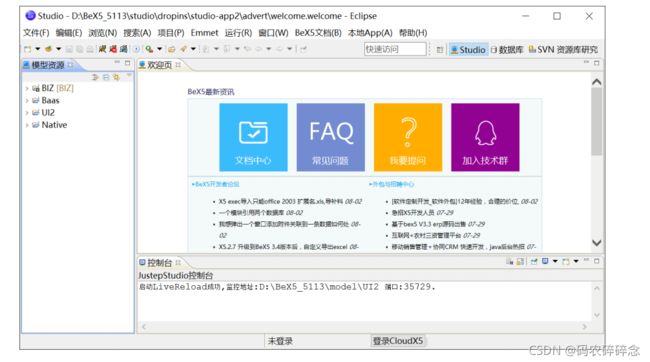Open the 窗口(W) menu
This screenshot has height=362, width=650.
click(x=273, y=33)
